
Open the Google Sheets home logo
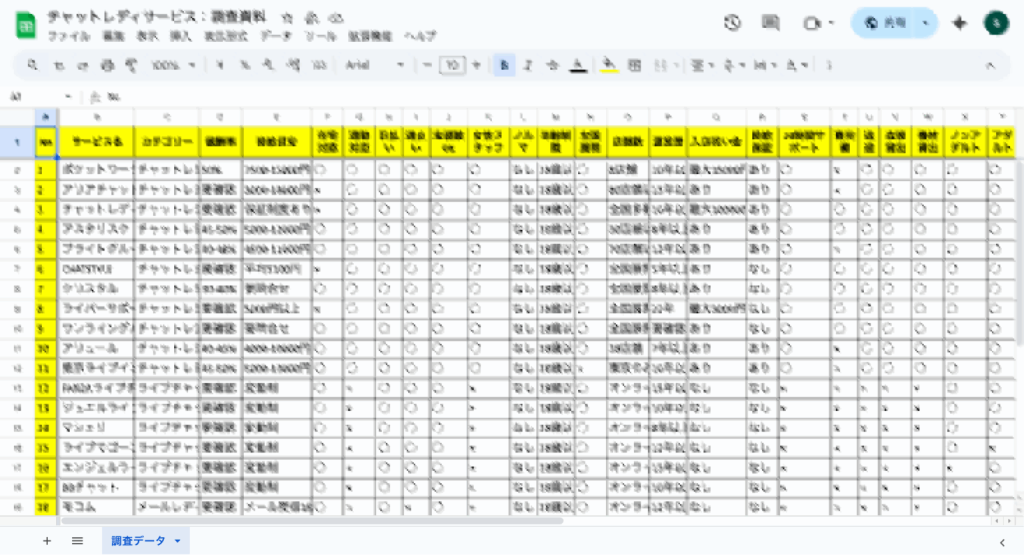pyautogui.click(x=26, y=26)
